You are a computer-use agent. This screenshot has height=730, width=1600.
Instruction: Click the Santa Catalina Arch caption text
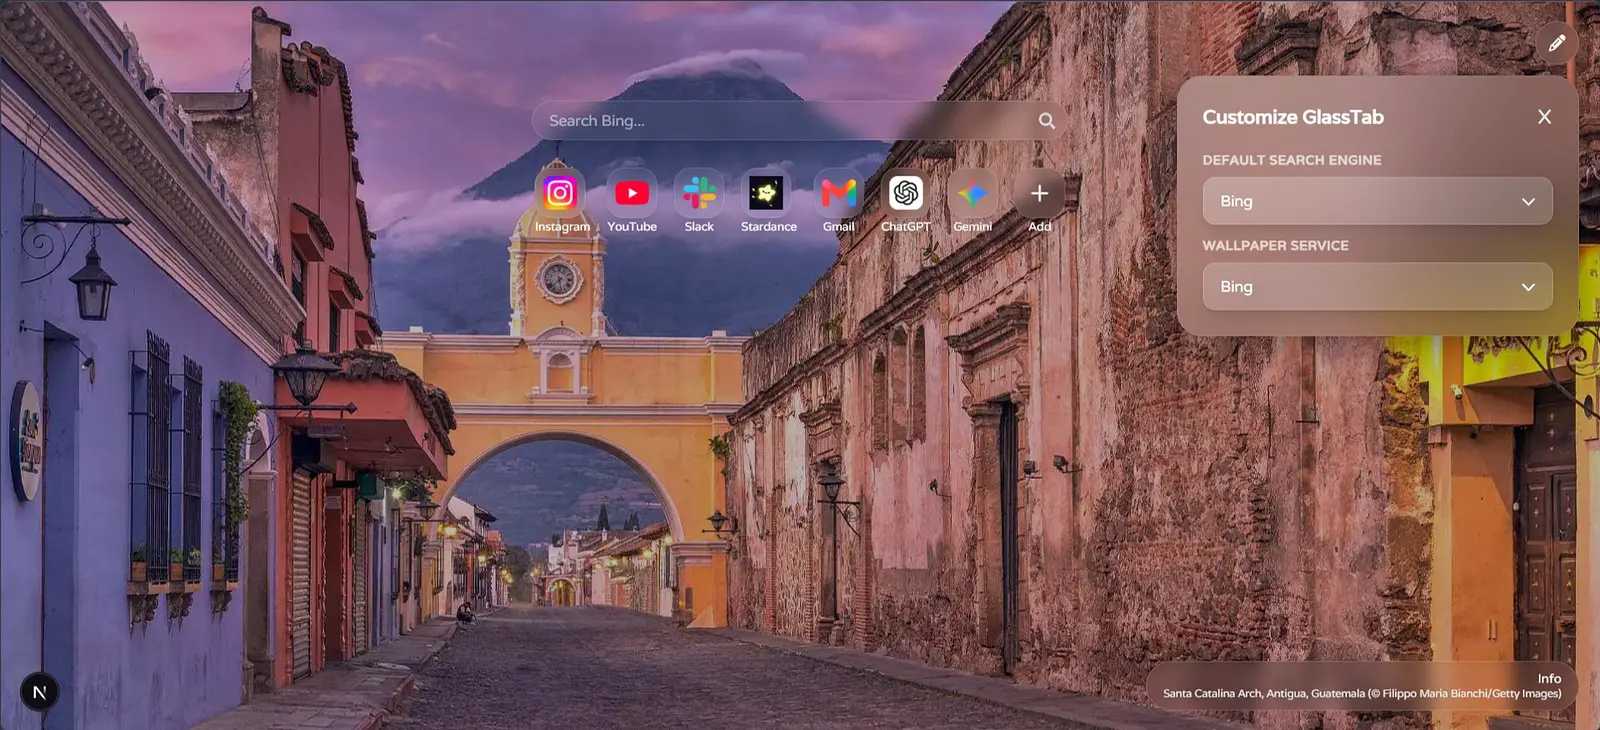pos(1362,693)
